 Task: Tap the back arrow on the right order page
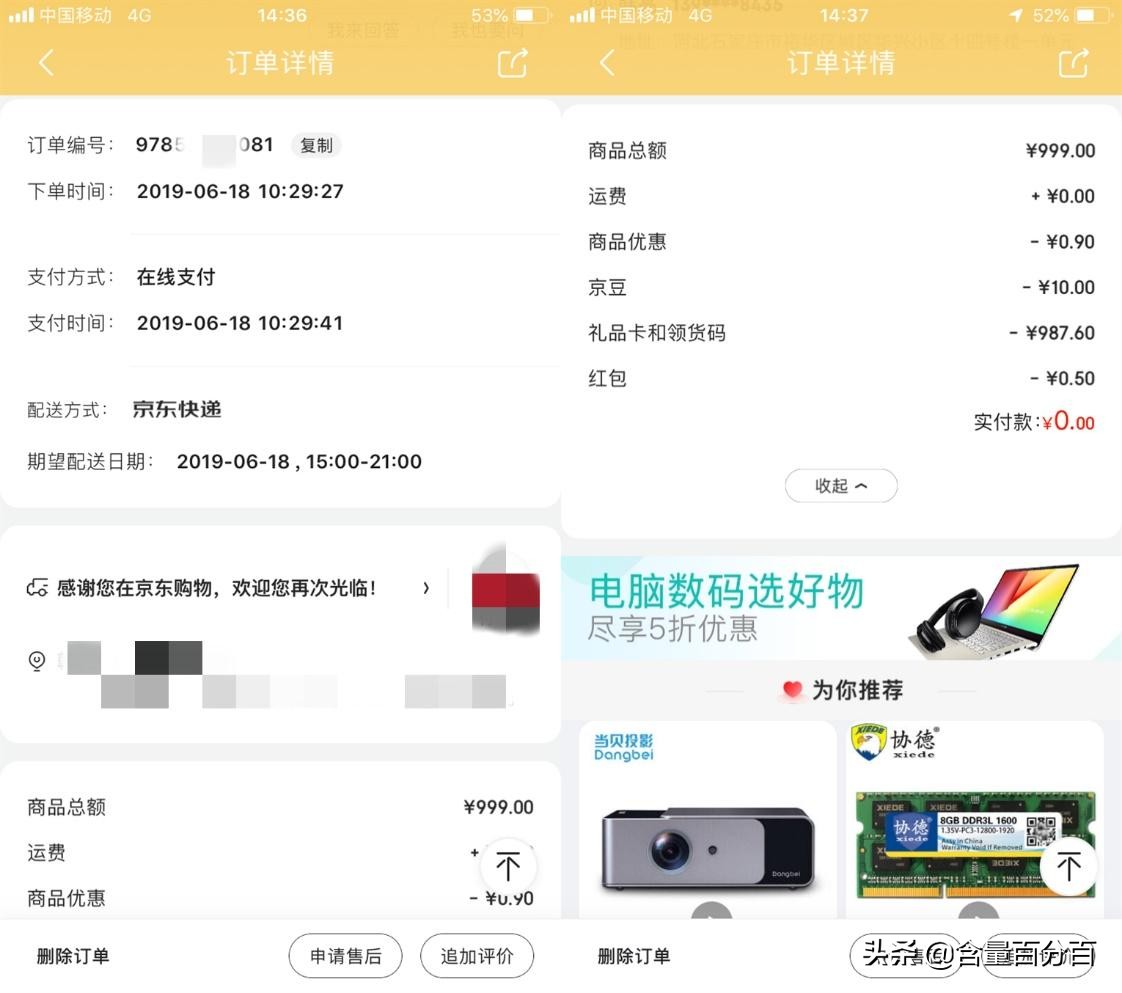coord(608,63)
